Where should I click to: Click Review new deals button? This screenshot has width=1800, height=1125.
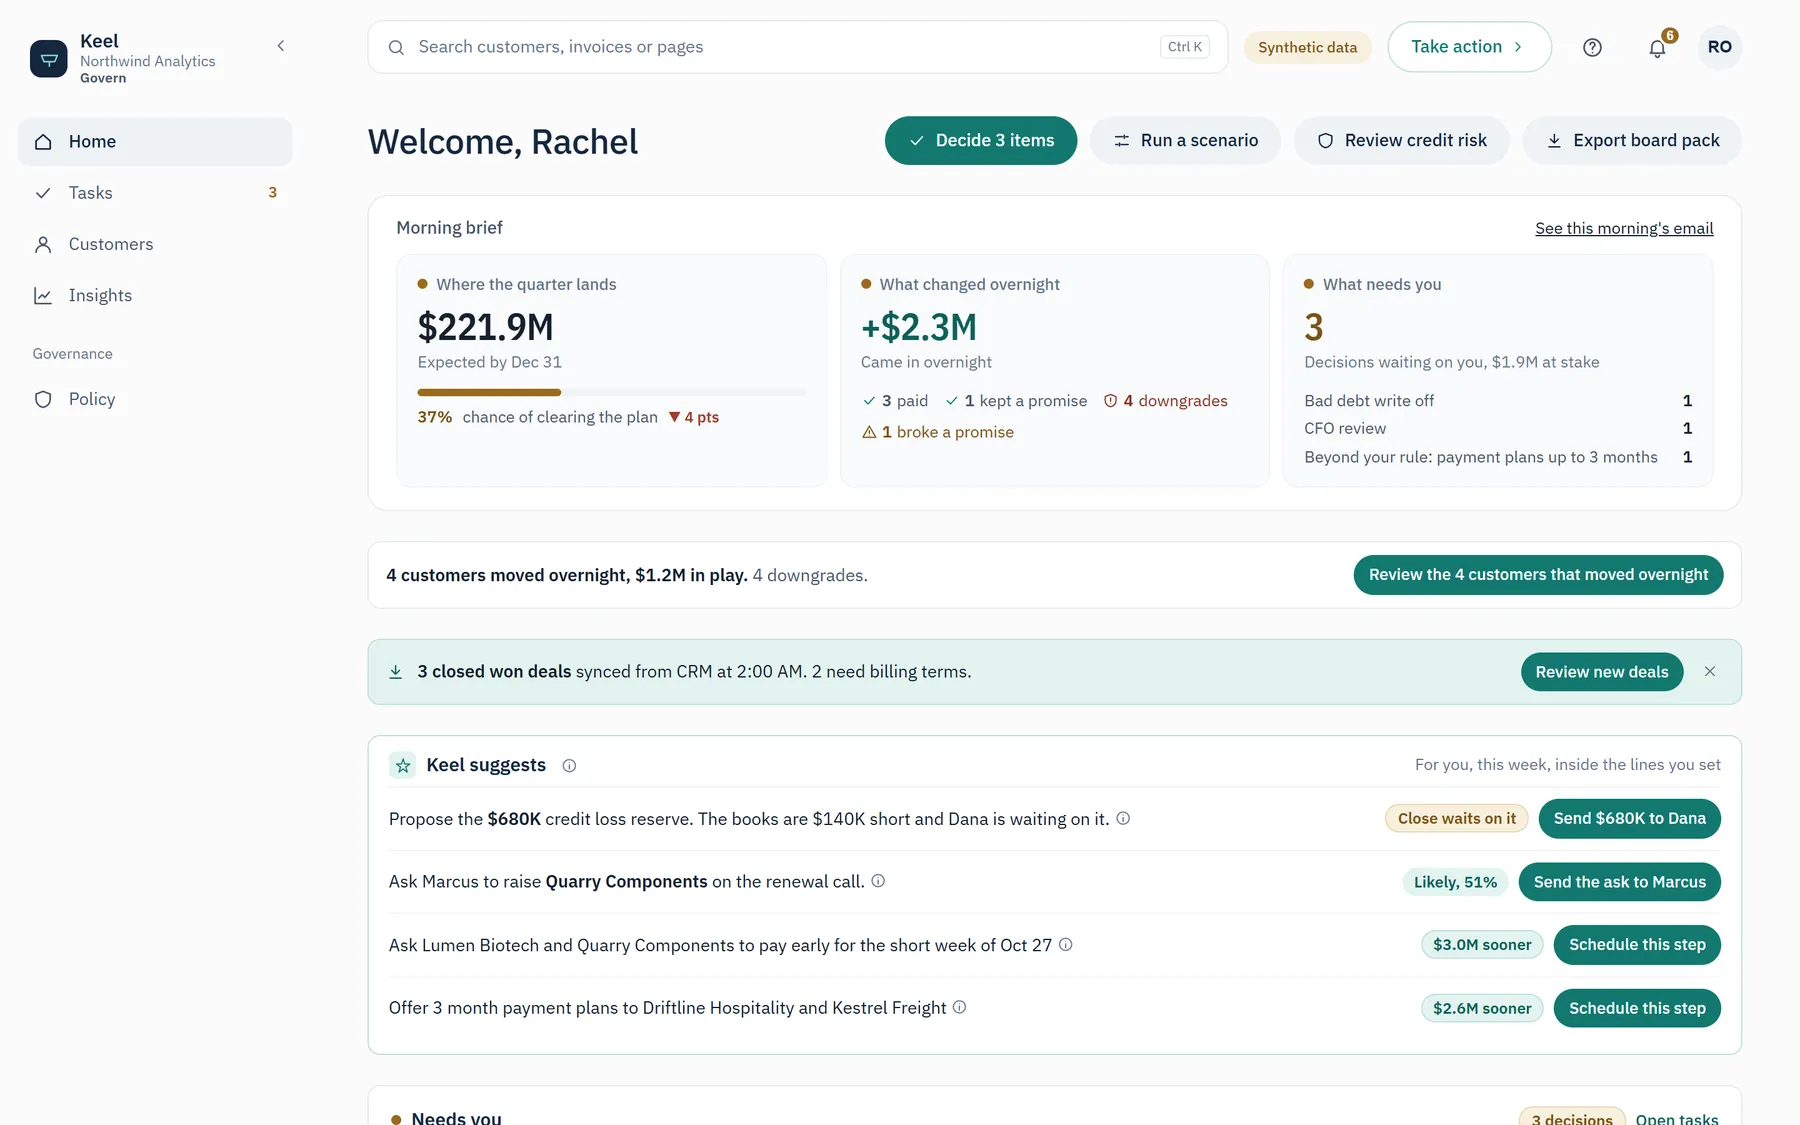(x=1602, y=672)
